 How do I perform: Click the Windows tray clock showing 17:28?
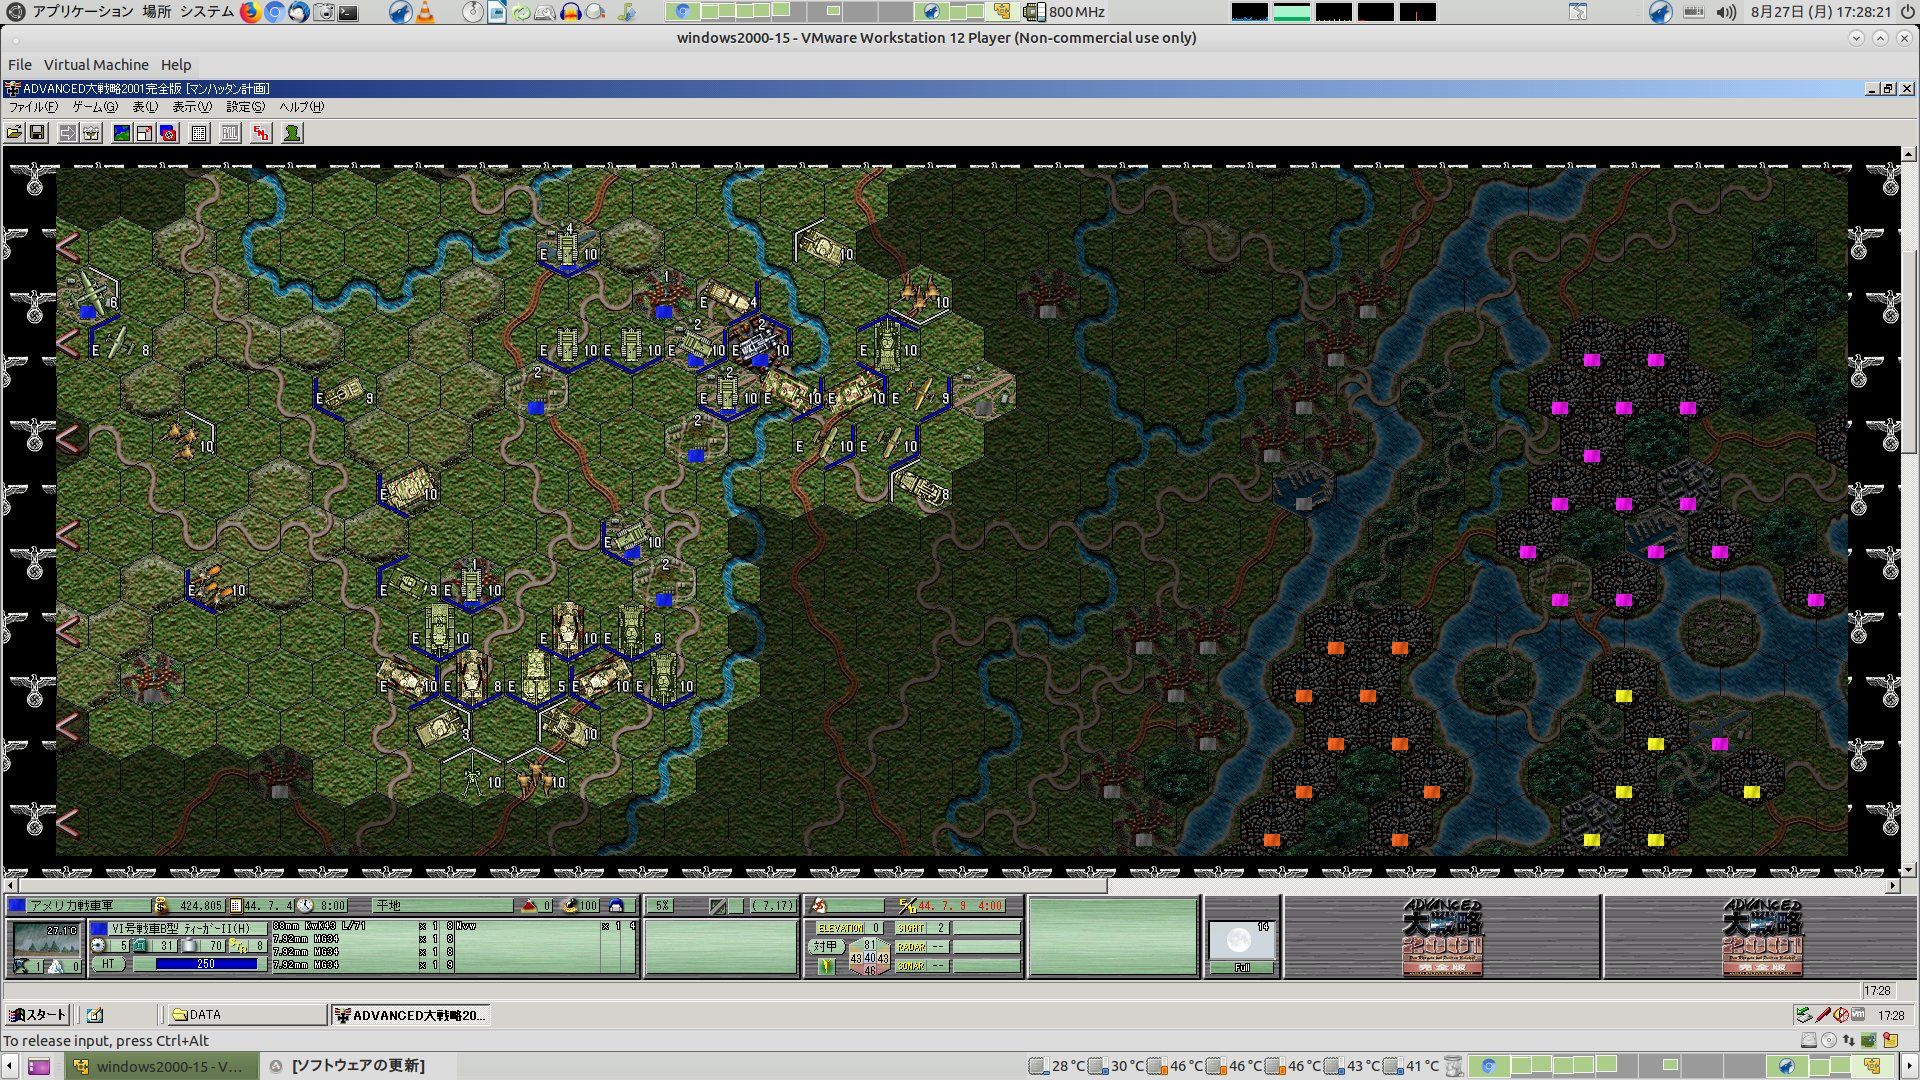tap(1891, 1015)
